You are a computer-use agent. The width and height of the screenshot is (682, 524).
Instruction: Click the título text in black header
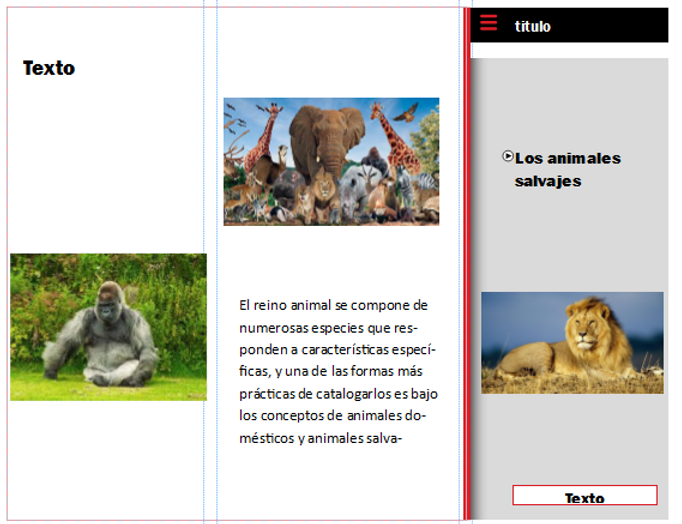[x=532, y=27]
